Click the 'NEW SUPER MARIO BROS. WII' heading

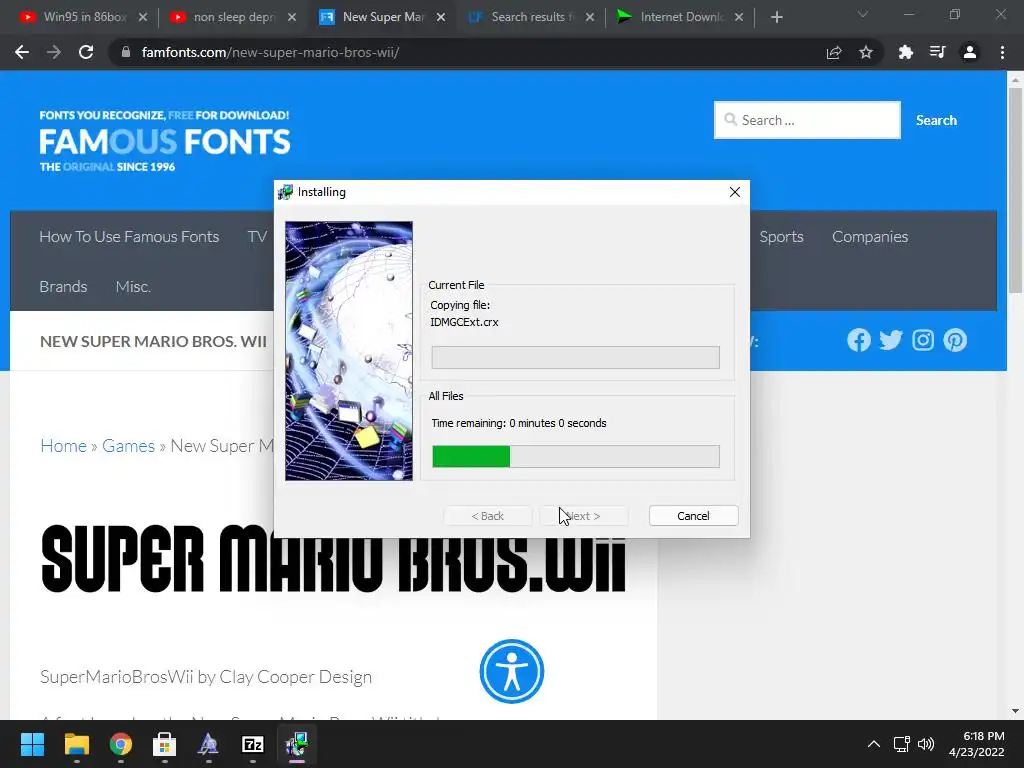coord(153,341)
